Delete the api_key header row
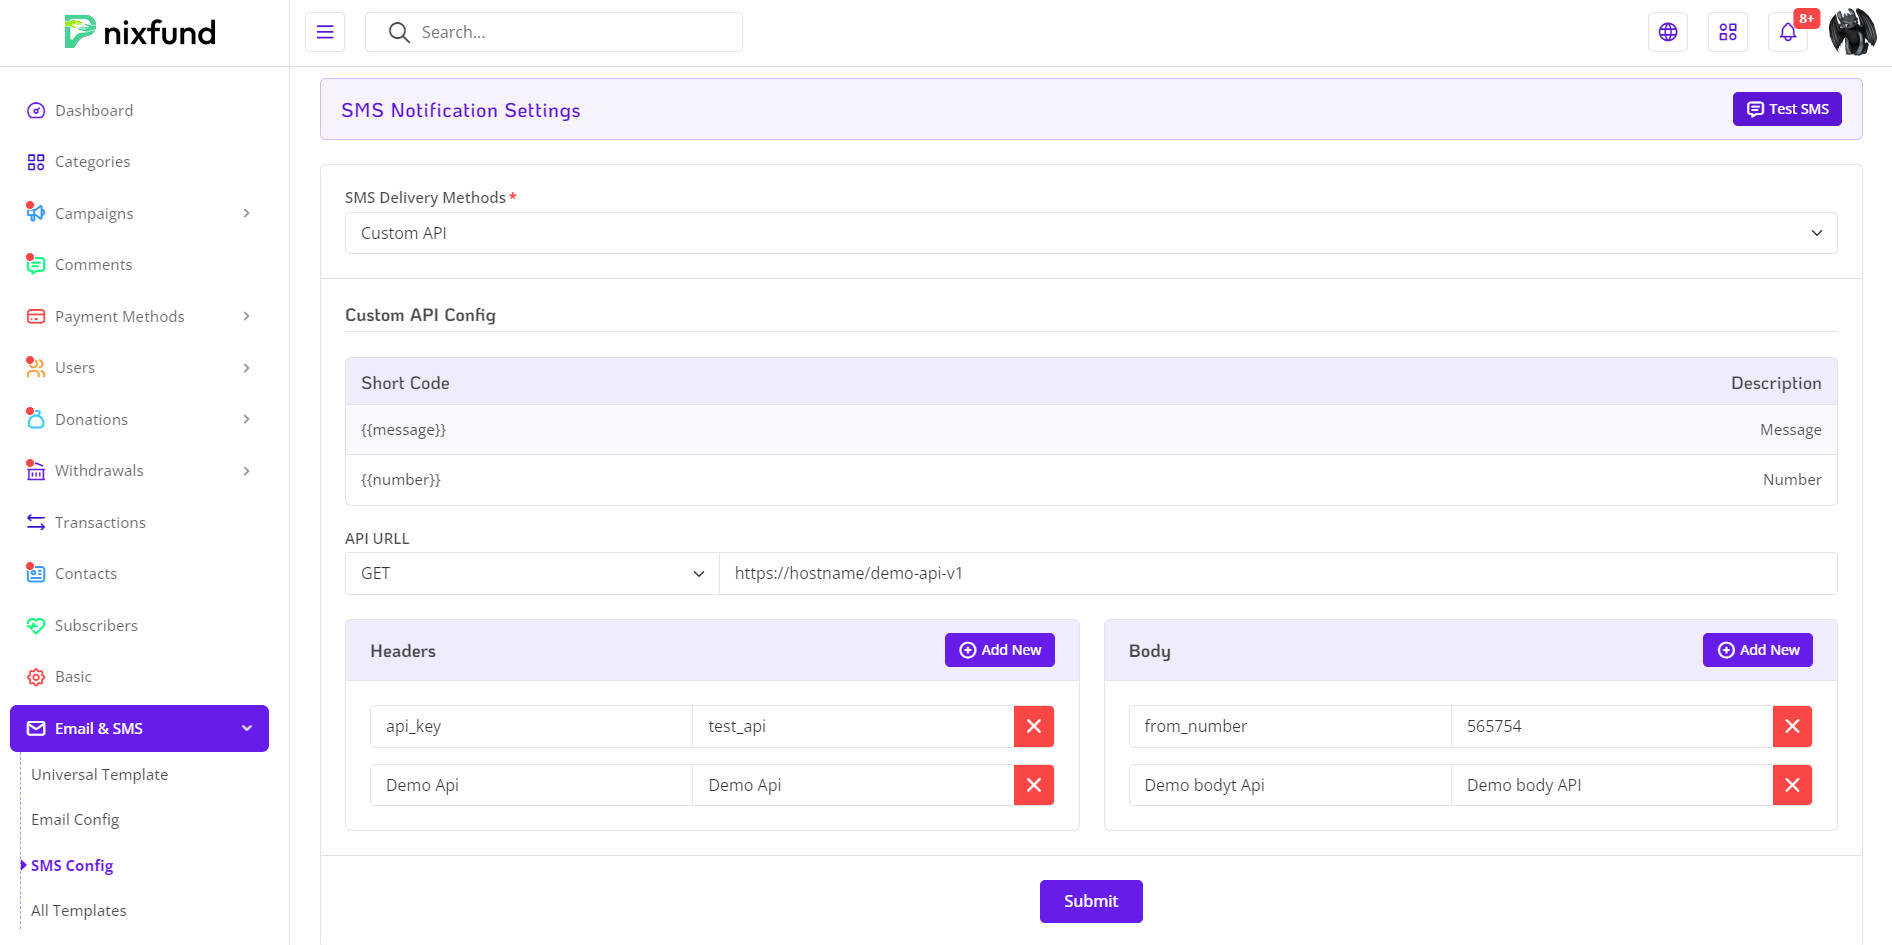 click(1033, 726)
